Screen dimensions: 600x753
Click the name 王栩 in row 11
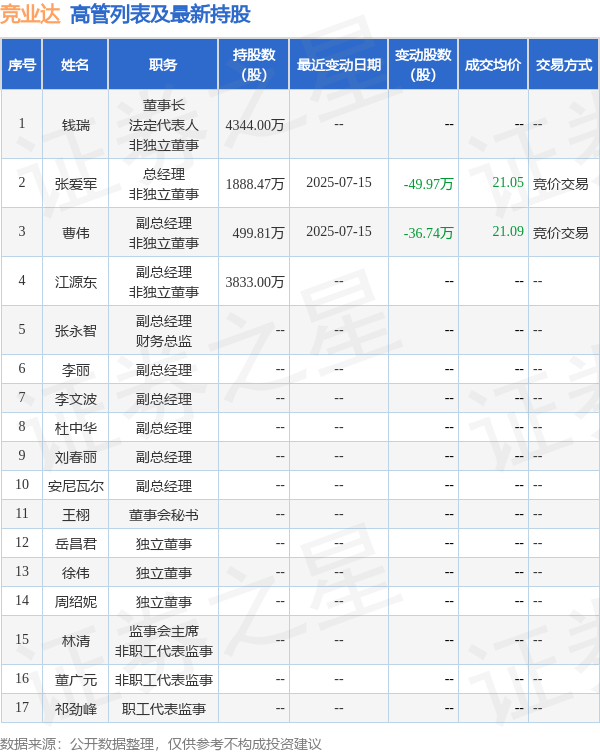(75, 515)
